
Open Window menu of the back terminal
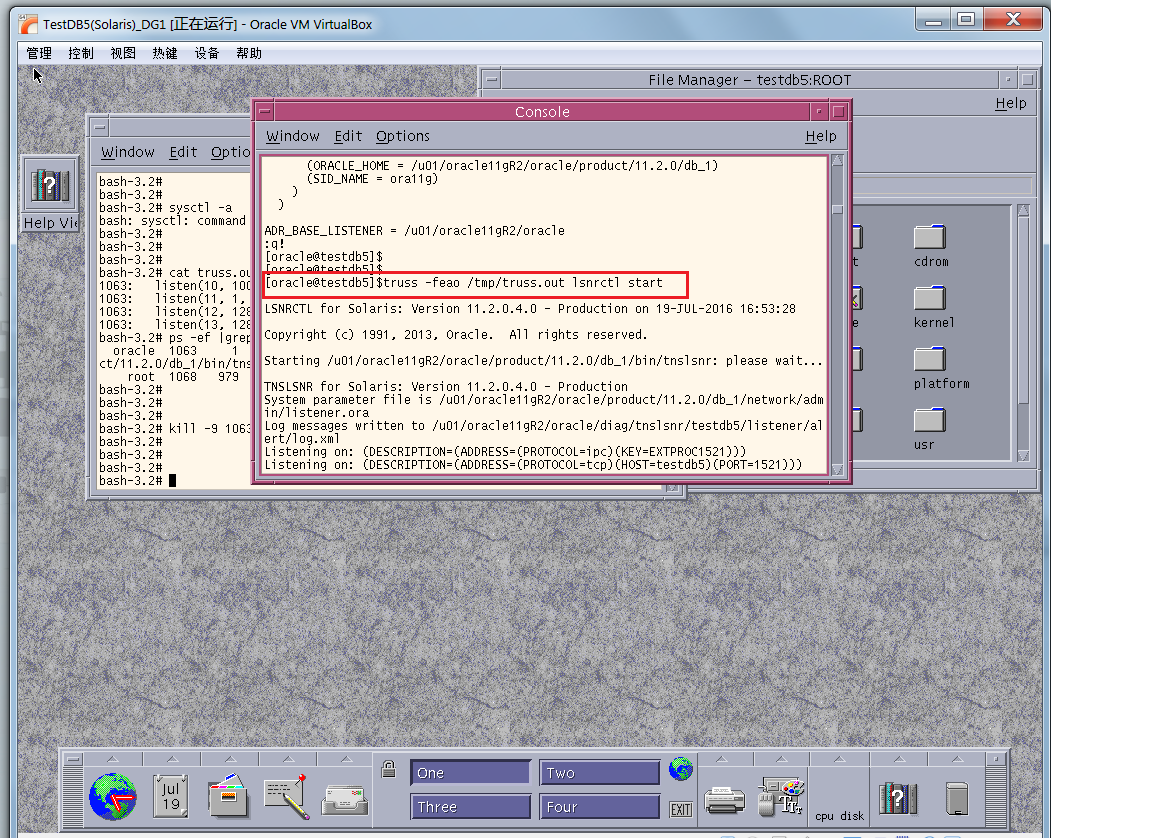pyautogui.click(x=128, y=152)
